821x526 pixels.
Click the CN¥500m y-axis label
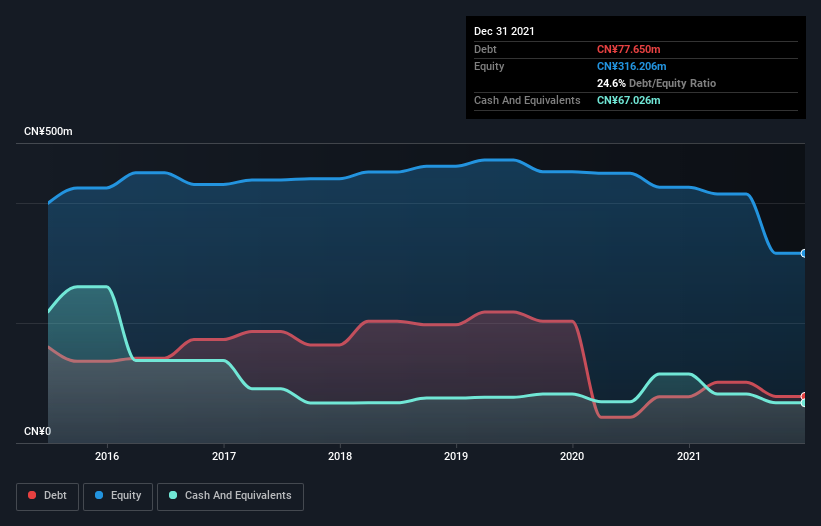pyautogui.click(x=48, y=131)
